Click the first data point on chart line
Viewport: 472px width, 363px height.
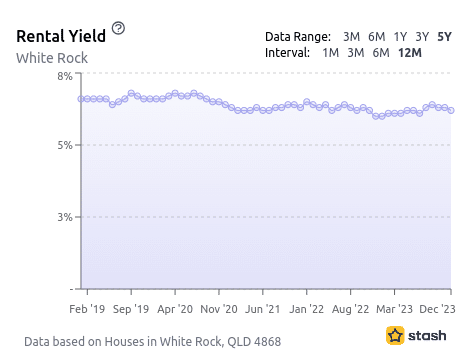[x=81, y=99]
